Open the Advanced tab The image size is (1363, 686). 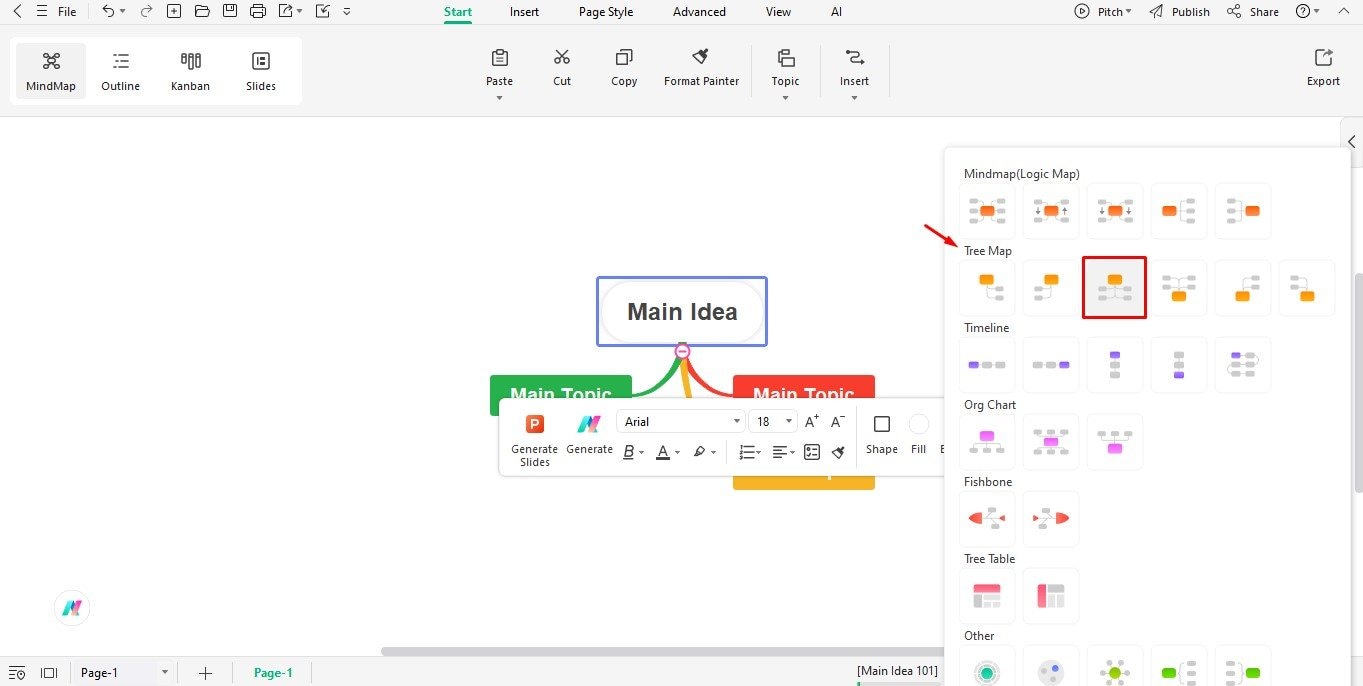699,12
